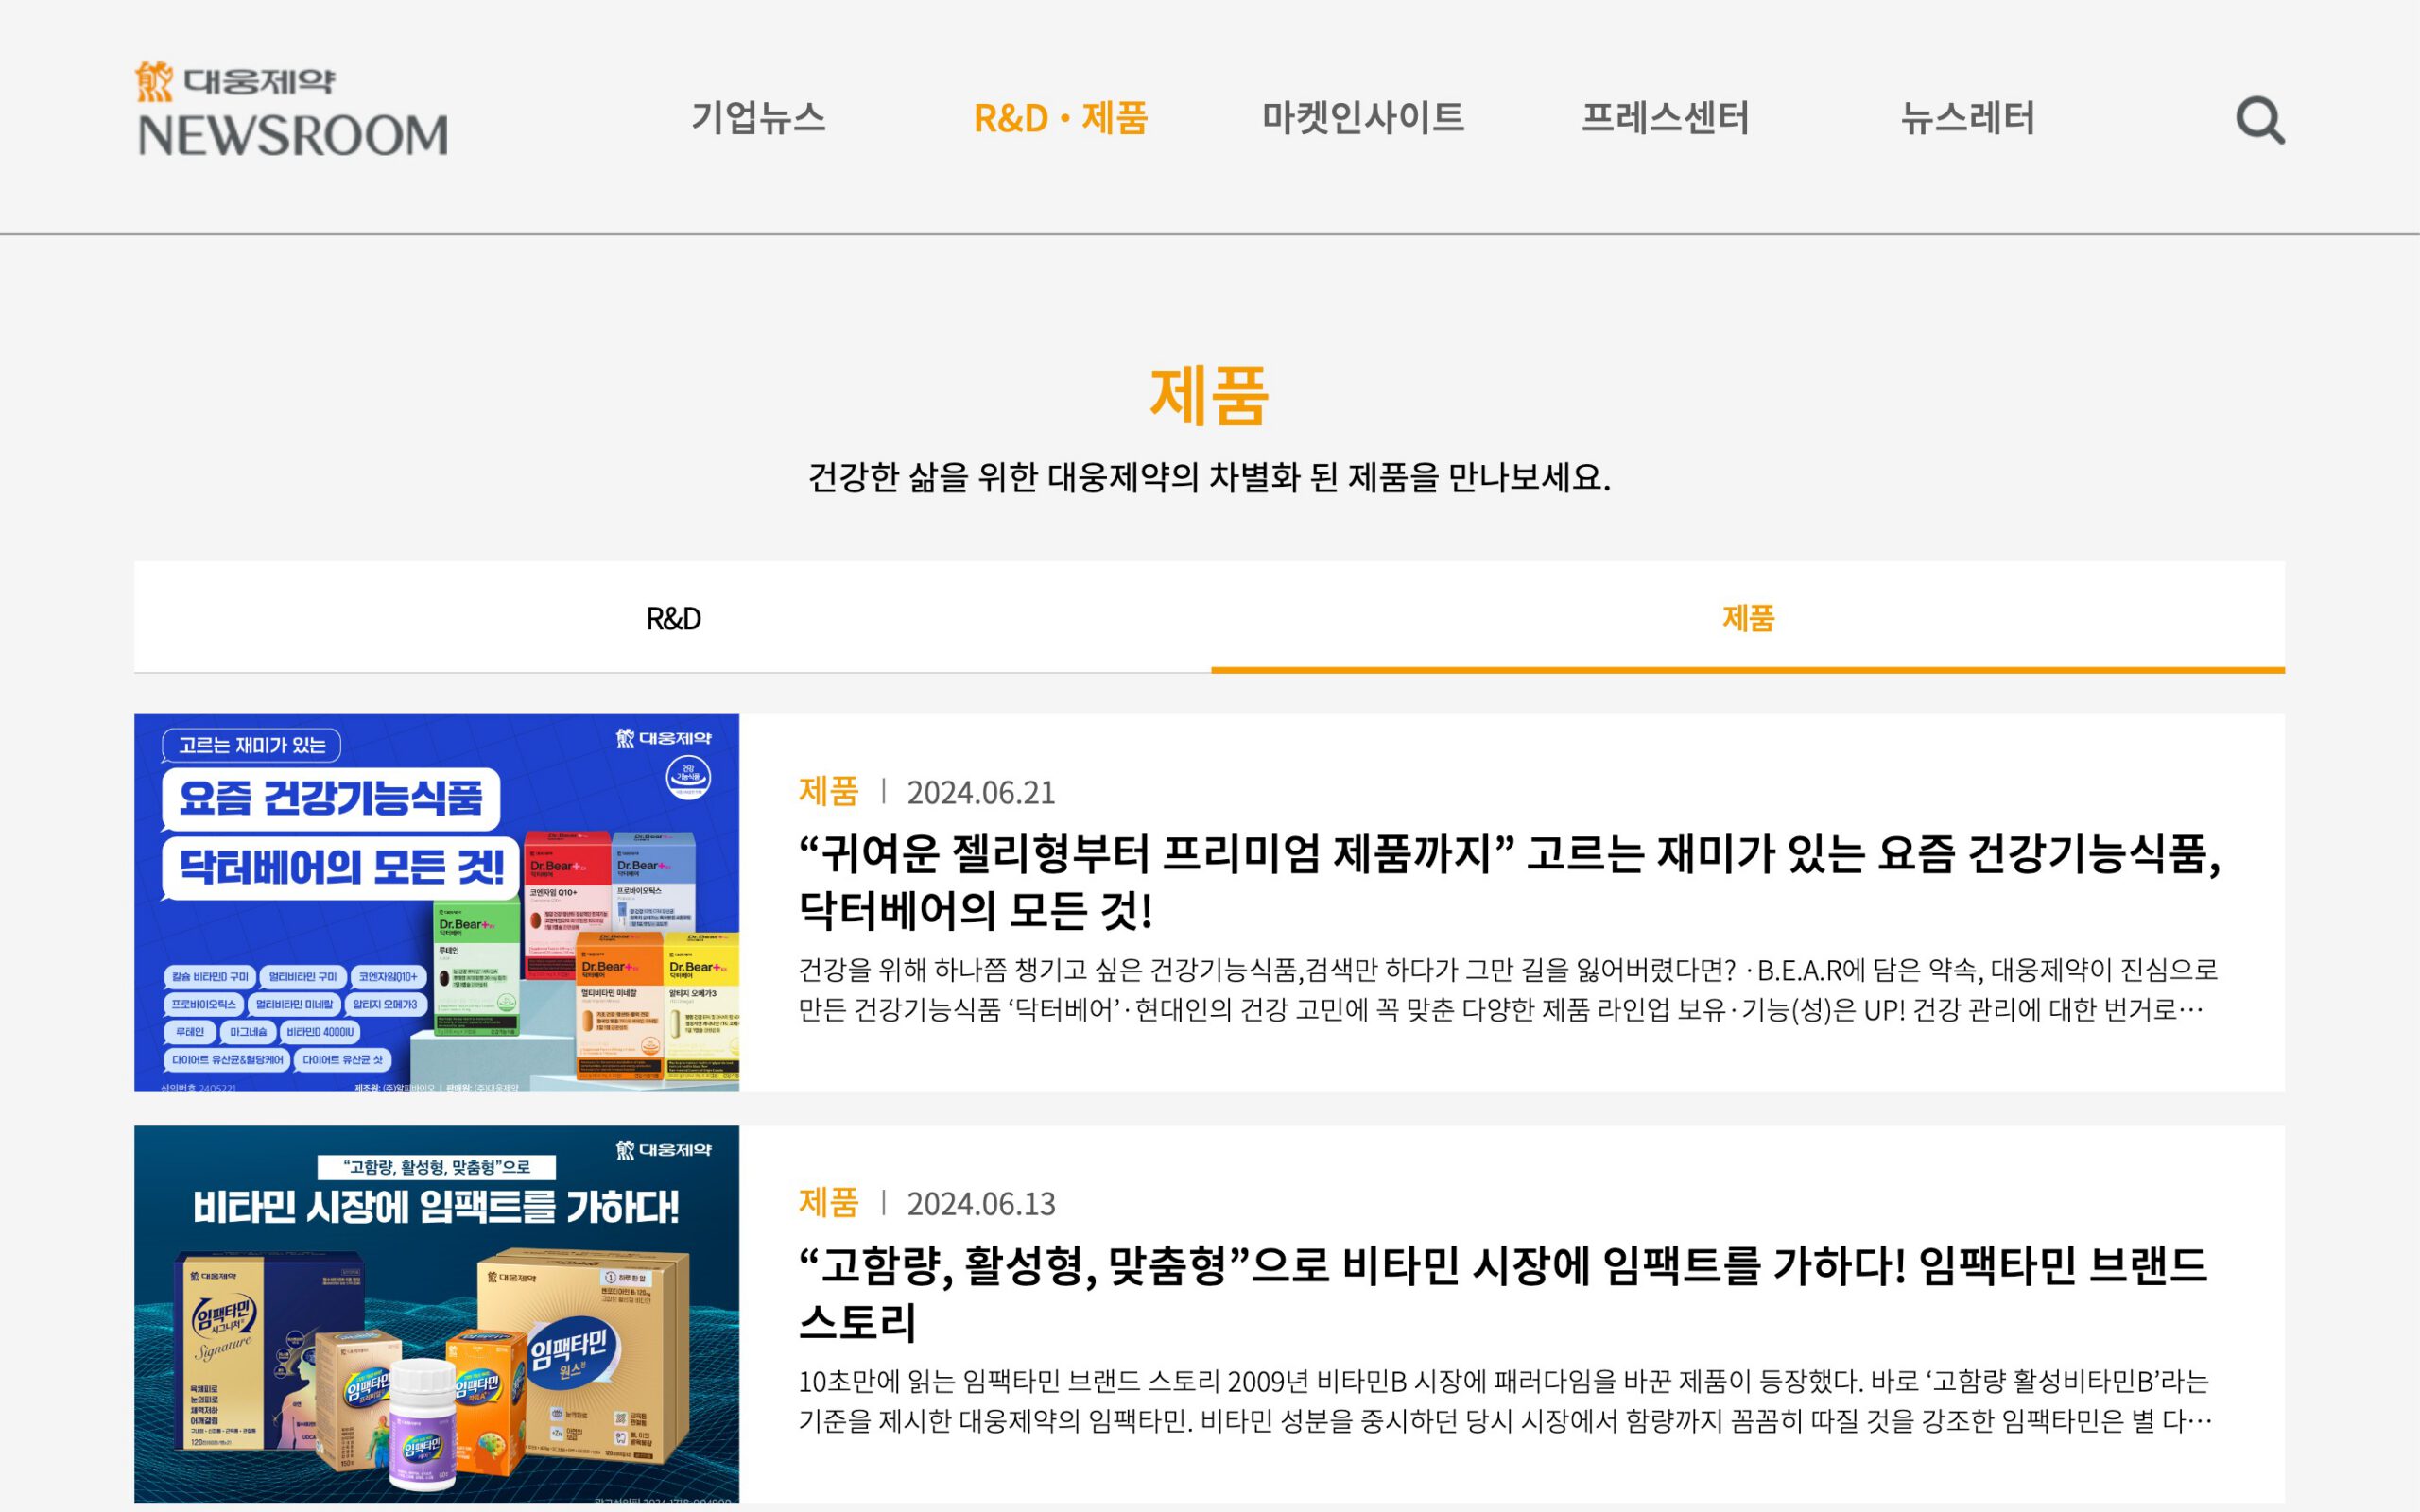Click the Daewoong Newsroom logo
This screenshot has height=1512, width=2420.
tap(292, 110)
